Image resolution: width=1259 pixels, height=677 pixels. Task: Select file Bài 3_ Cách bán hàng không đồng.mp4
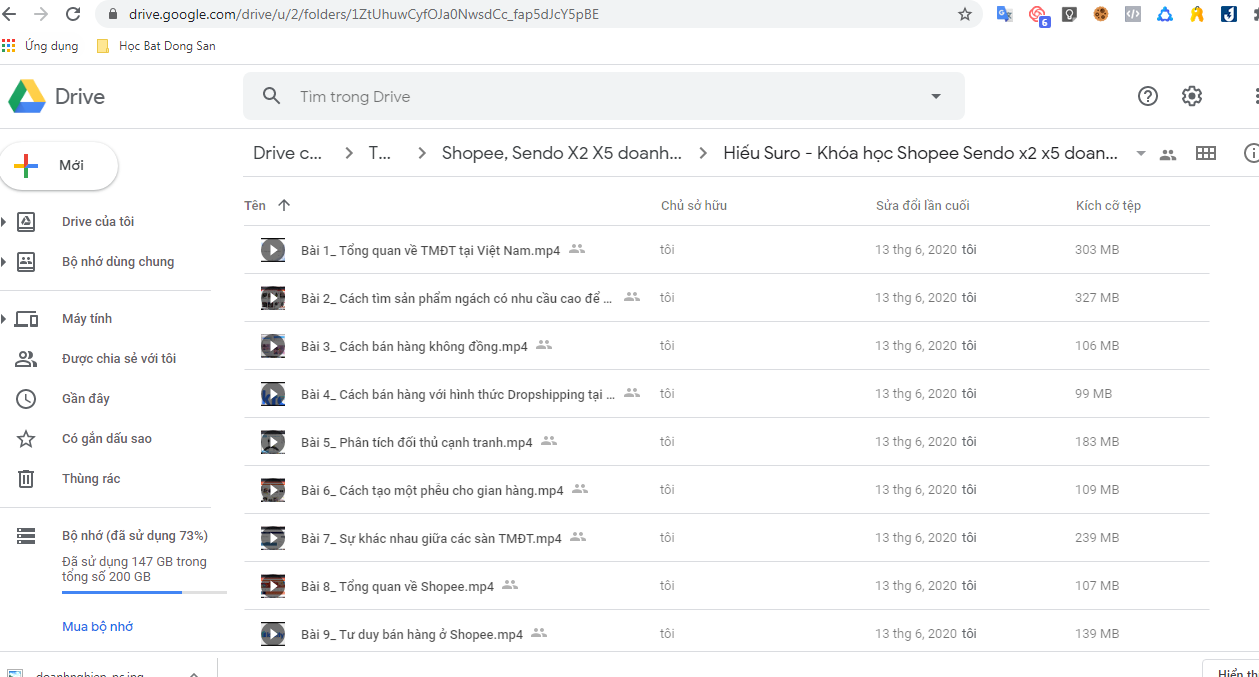pyautogui.click(x=726, y=346)
